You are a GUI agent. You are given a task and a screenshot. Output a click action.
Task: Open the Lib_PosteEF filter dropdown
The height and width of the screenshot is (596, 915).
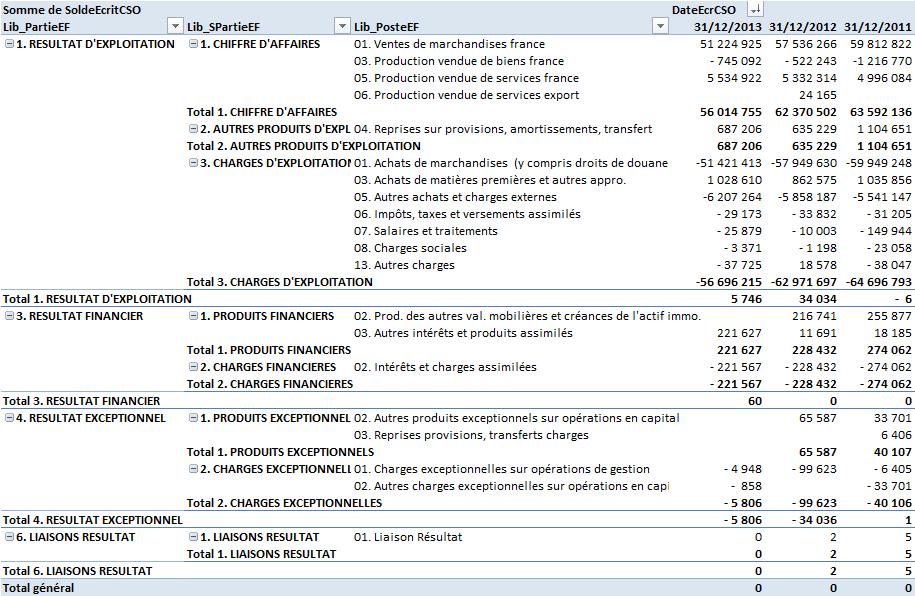pyautogui.click(x=660, y=26)
